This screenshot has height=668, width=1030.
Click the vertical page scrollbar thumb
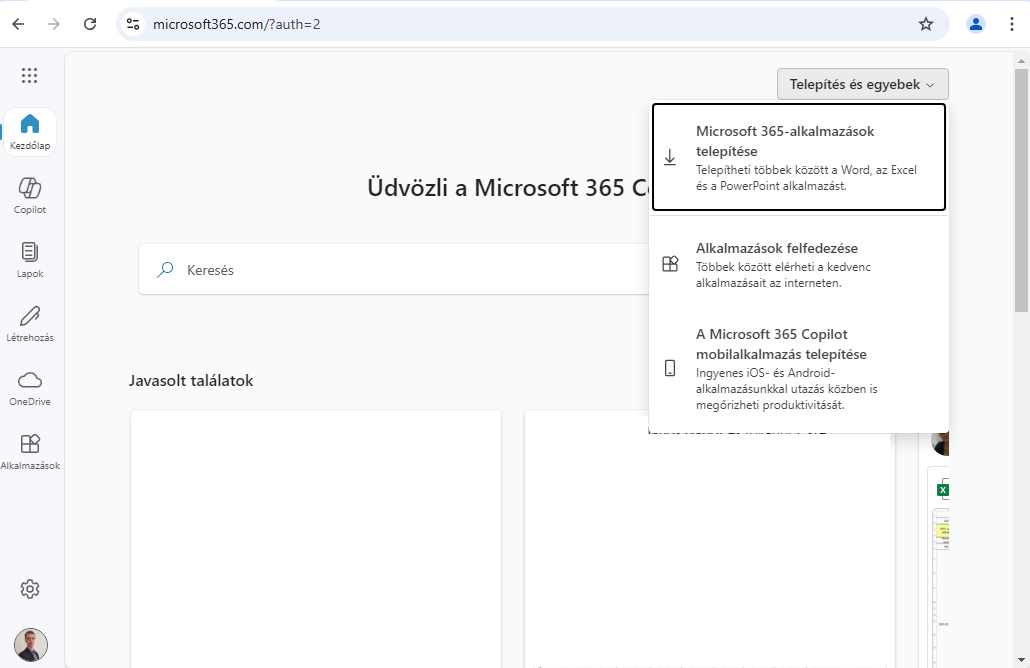pos(1021,190)
